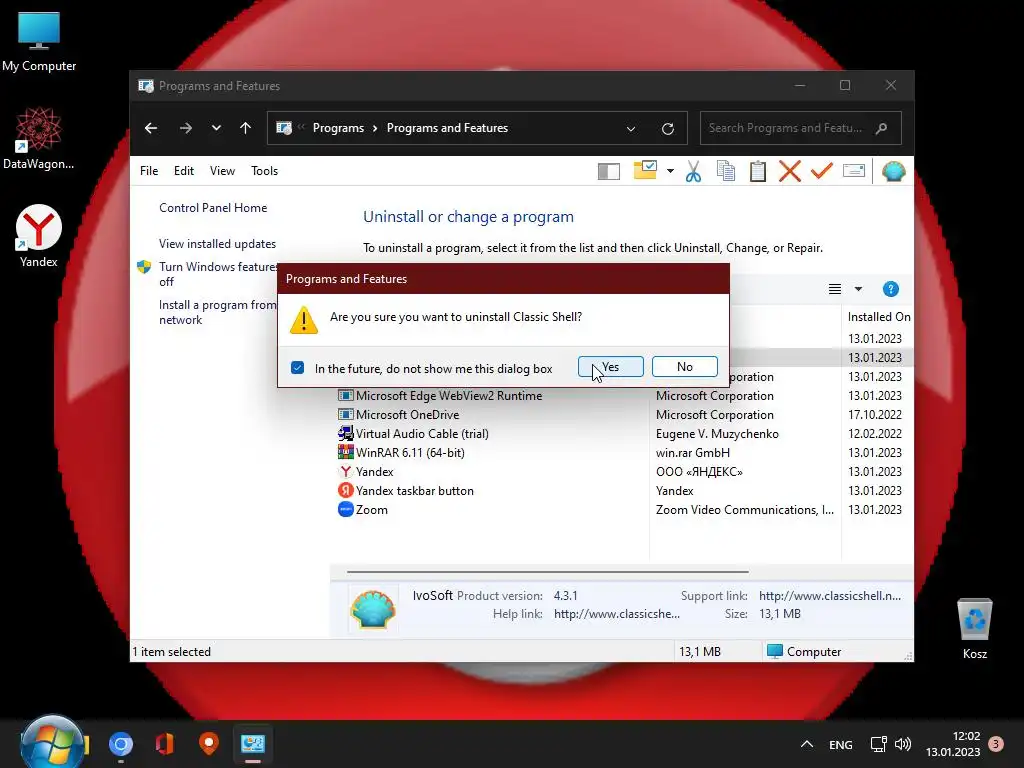Click the classicshell support link

click(829, 596)
